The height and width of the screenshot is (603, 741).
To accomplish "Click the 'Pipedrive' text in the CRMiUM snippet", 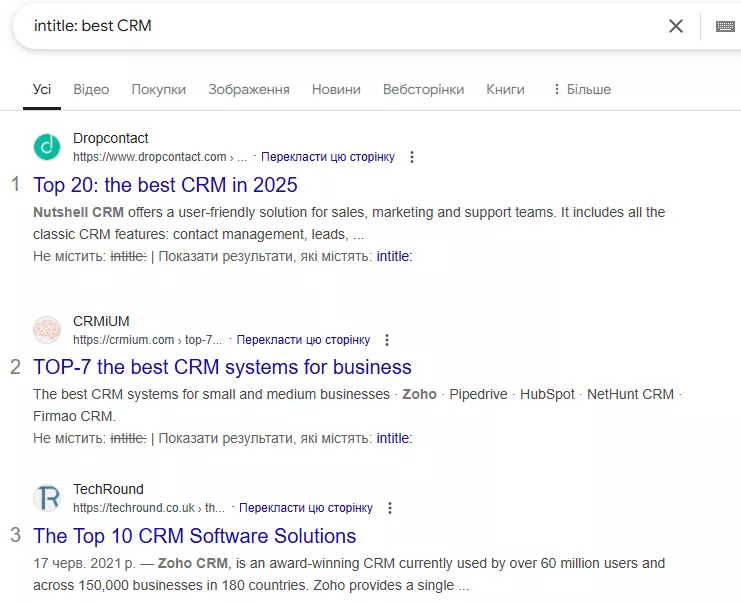I will [478, 394].
